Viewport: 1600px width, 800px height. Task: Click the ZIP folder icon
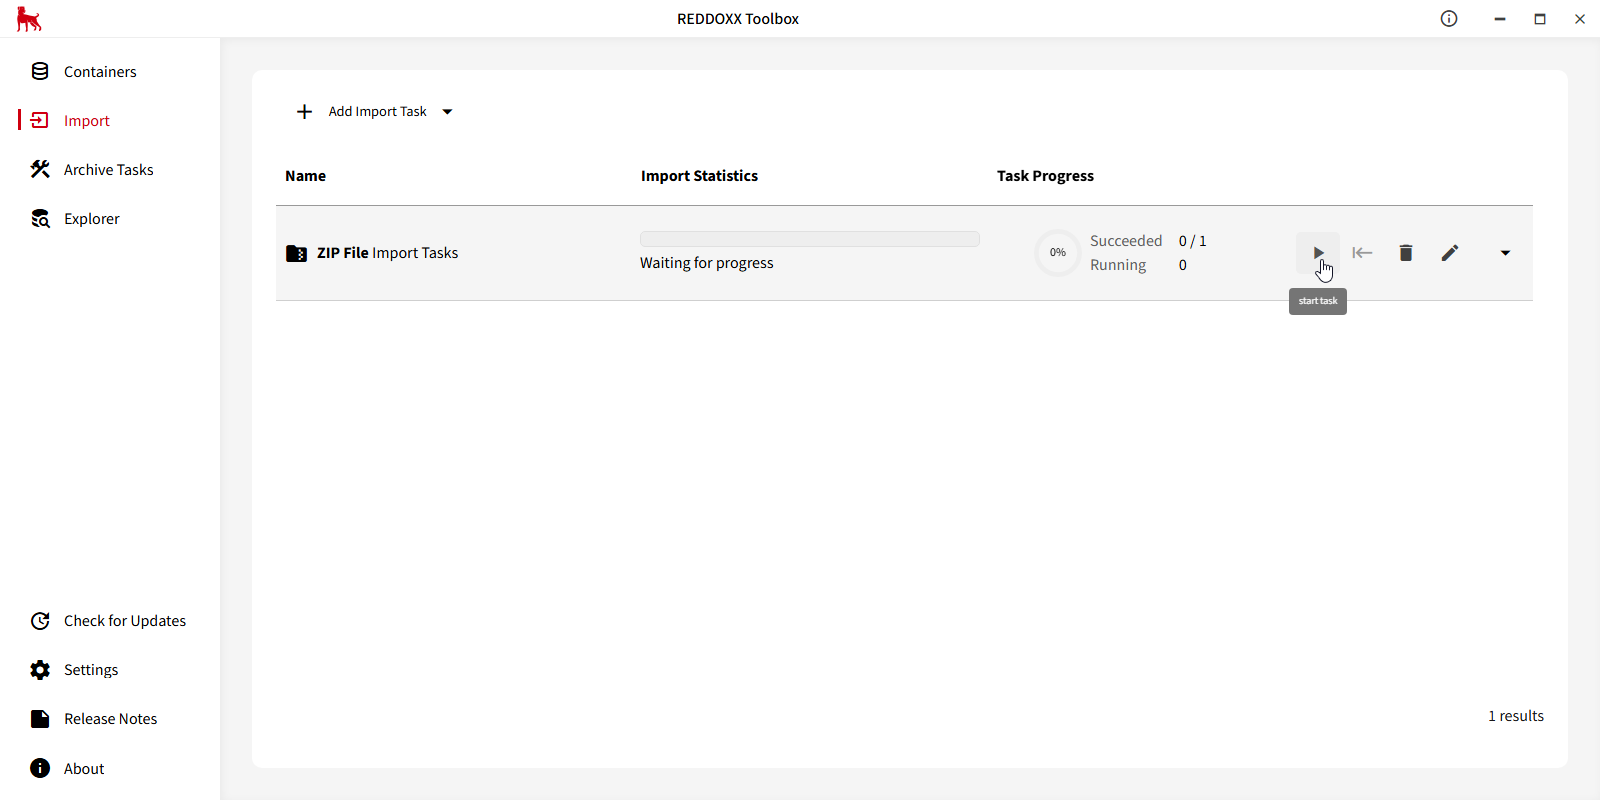coord(297,253)
